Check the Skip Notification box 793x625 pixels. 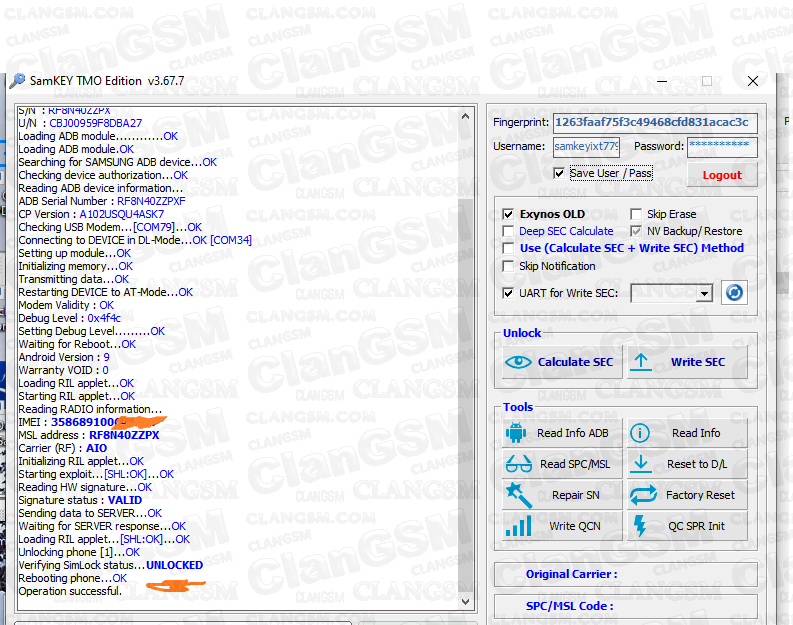[508, 266]
